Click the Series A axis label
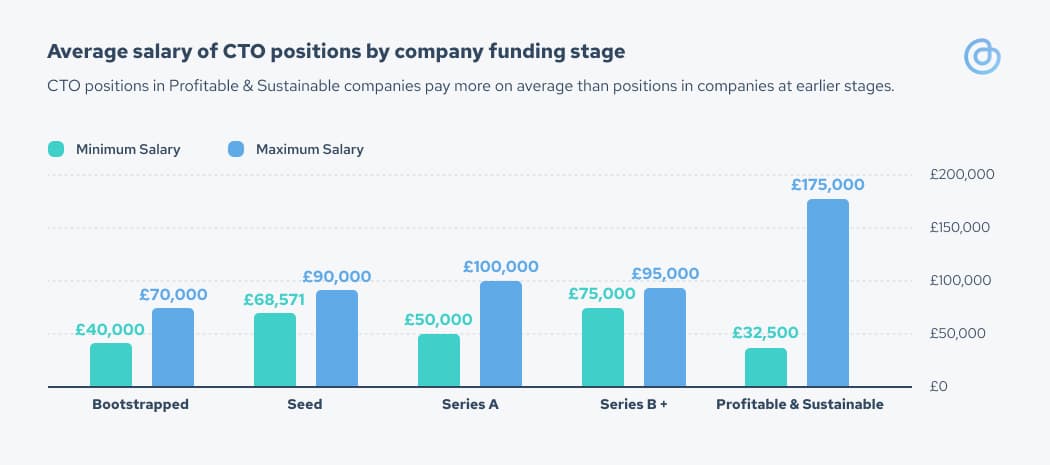This screenshot has width=1050, height=465. pyautogui.click(x=470, y=405)
